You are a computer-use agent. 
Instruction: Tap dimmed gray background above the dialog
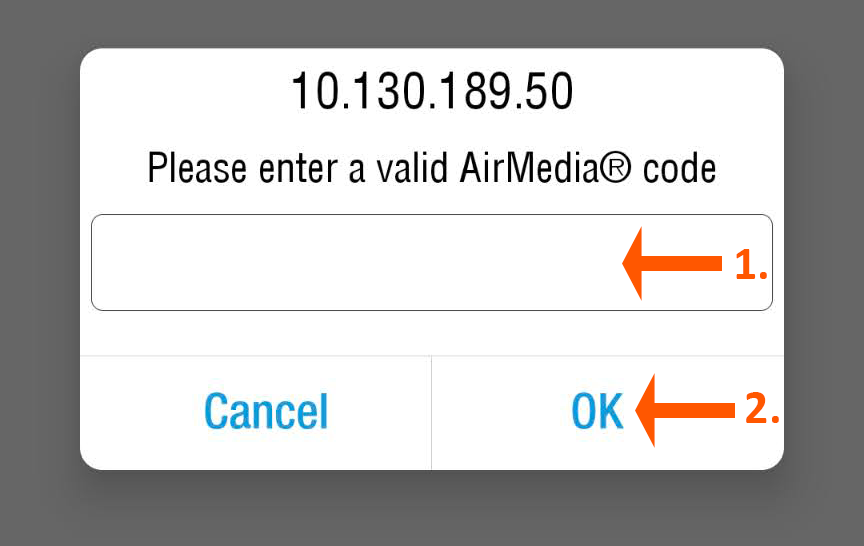[x=431, y=22]
